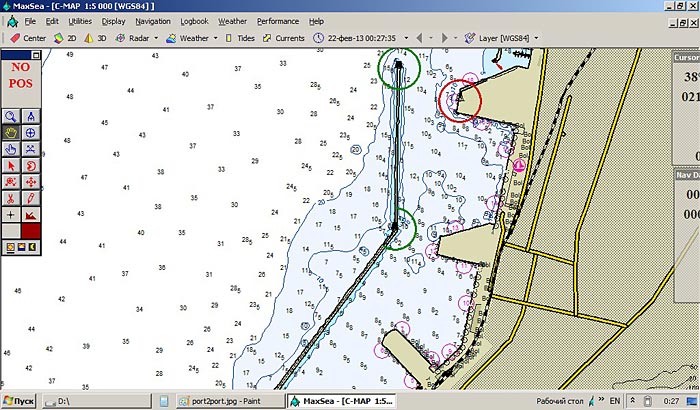Select the yellow hand pan tool
Screen dimensions: 700x410
11,133
